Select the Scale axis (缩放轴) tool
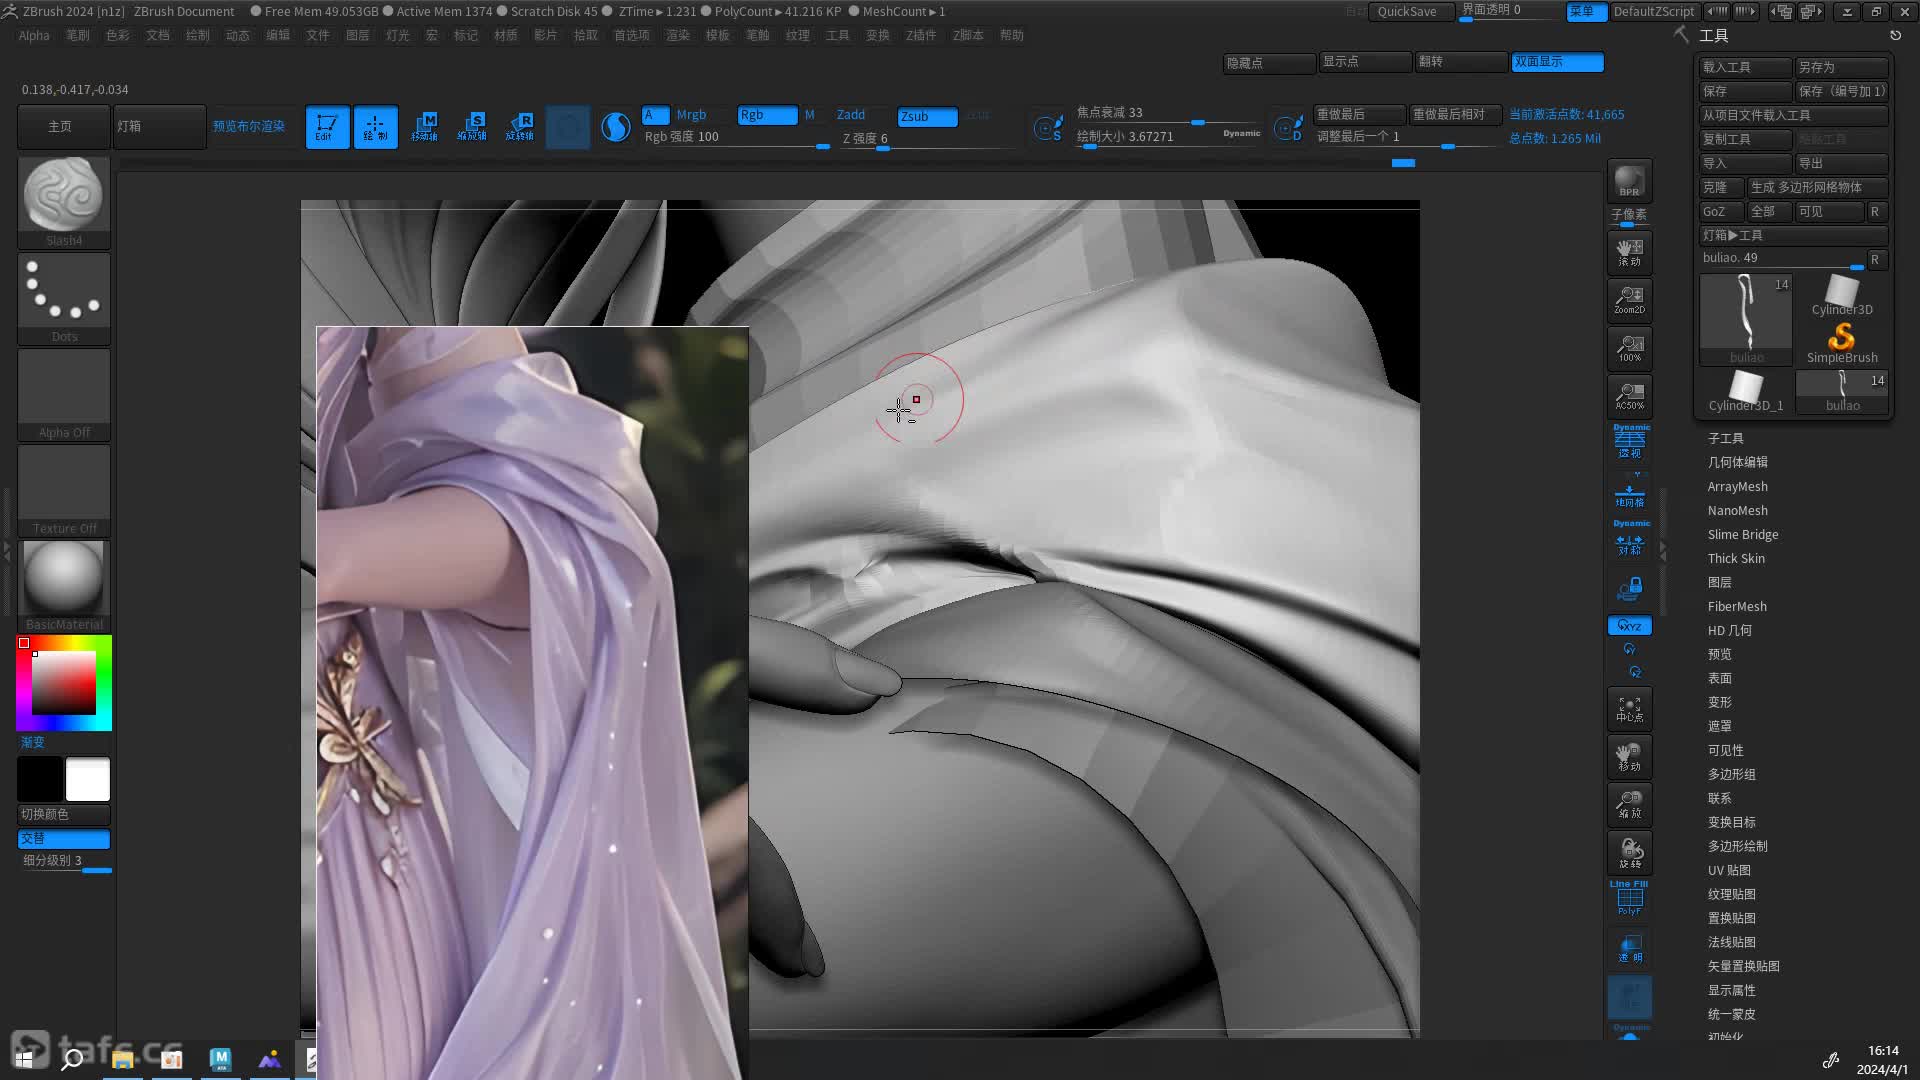 tap(472, 127)
